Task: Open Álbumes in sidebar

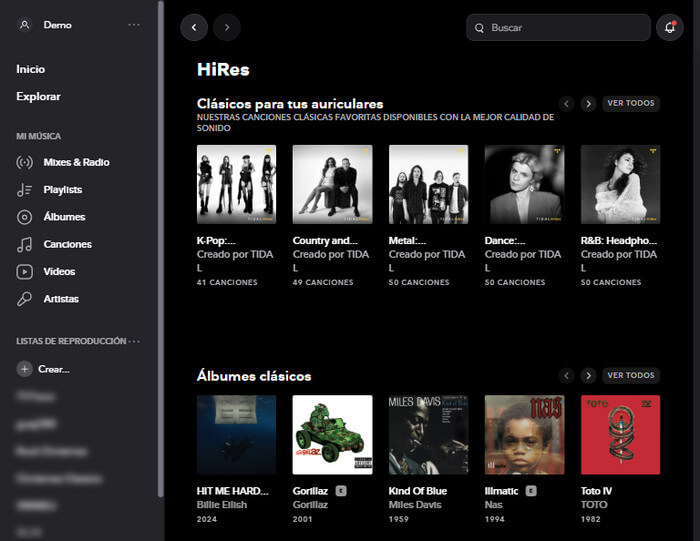Action: click(x=64, y=217)
